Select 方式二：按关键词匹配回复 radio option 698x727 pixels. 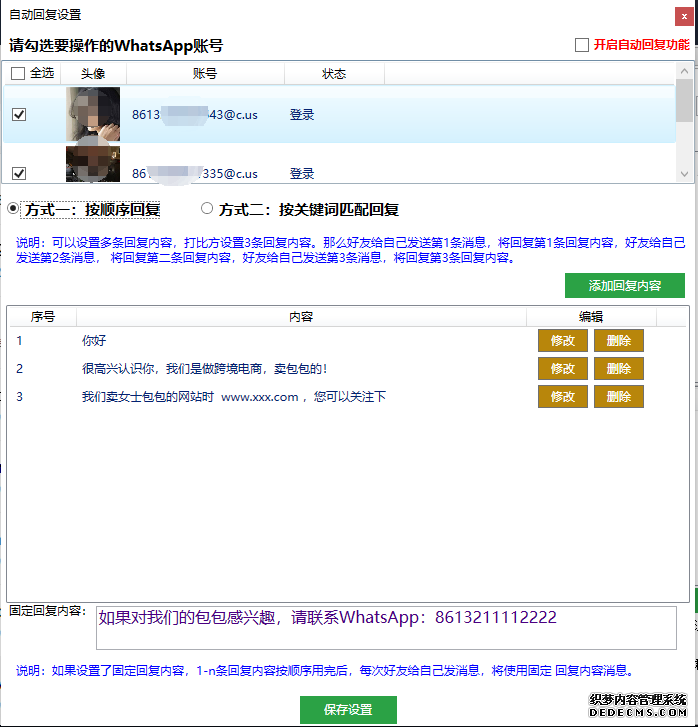click(x=207, y=209)
